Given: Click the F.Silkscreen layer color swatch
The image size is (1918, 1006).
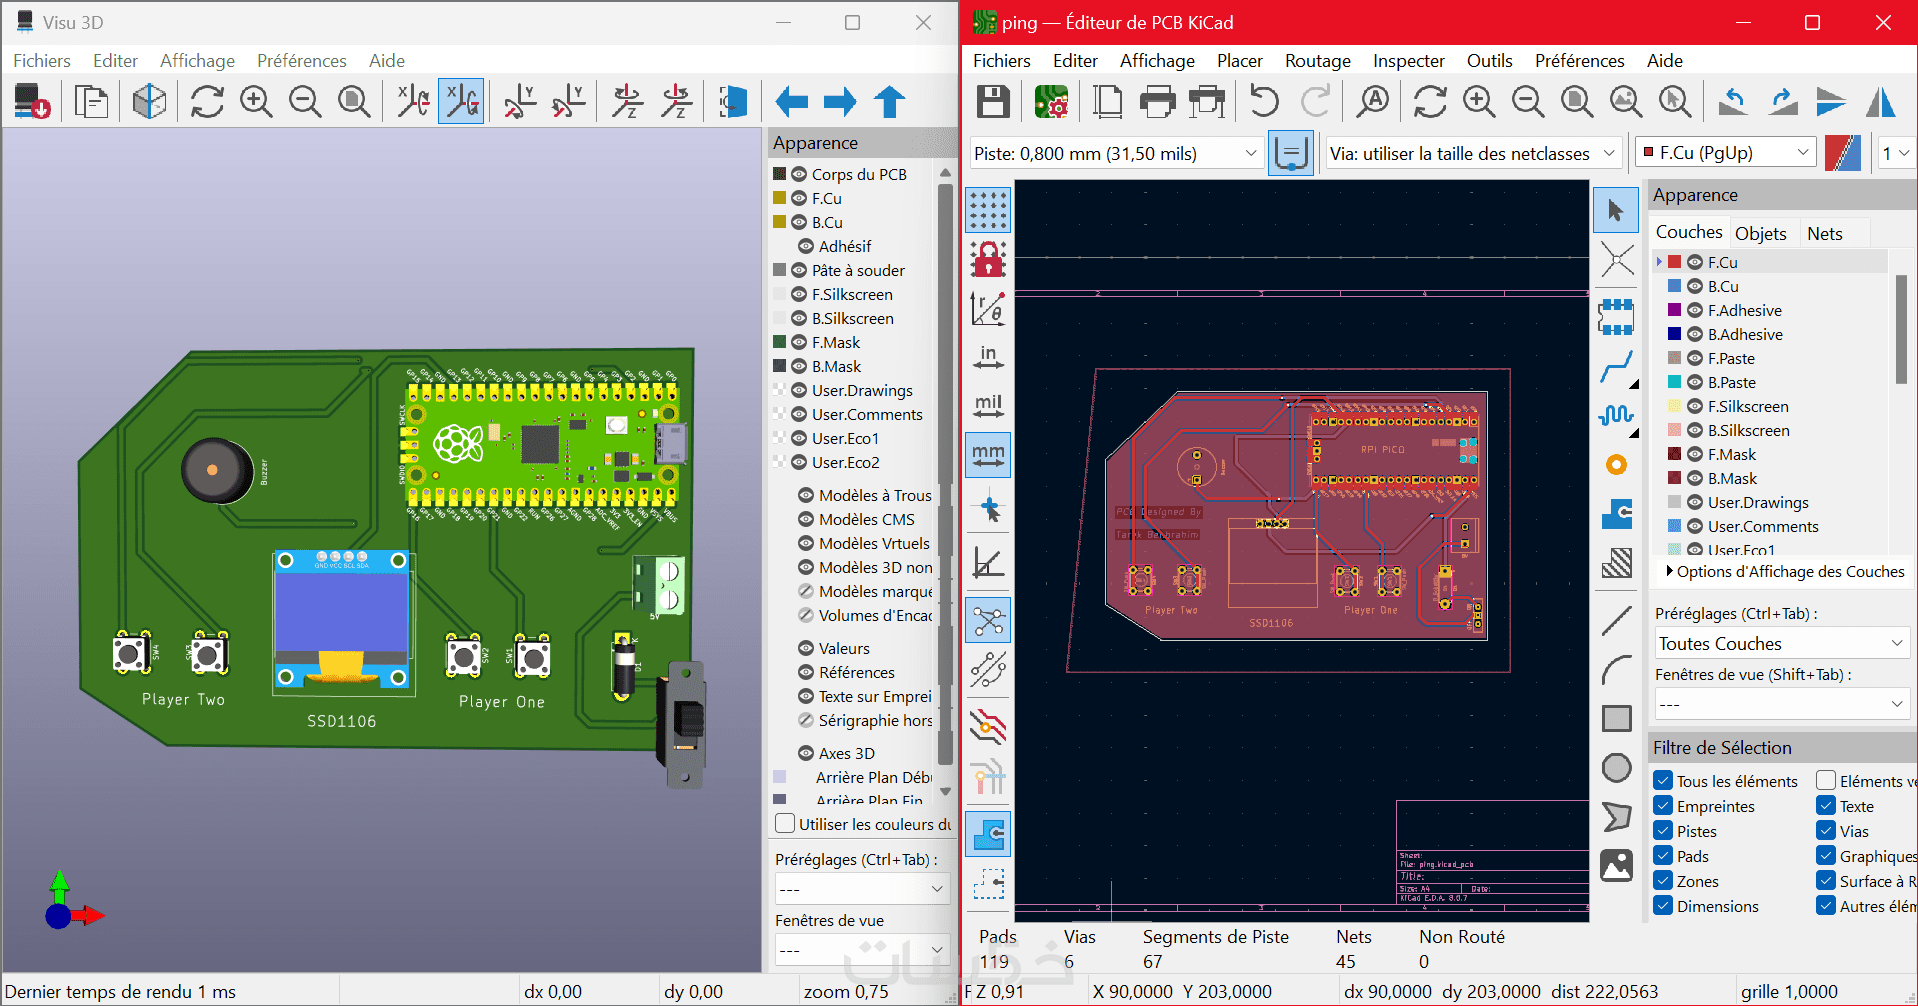Looking at the screenshot, I should point(1674,406).
